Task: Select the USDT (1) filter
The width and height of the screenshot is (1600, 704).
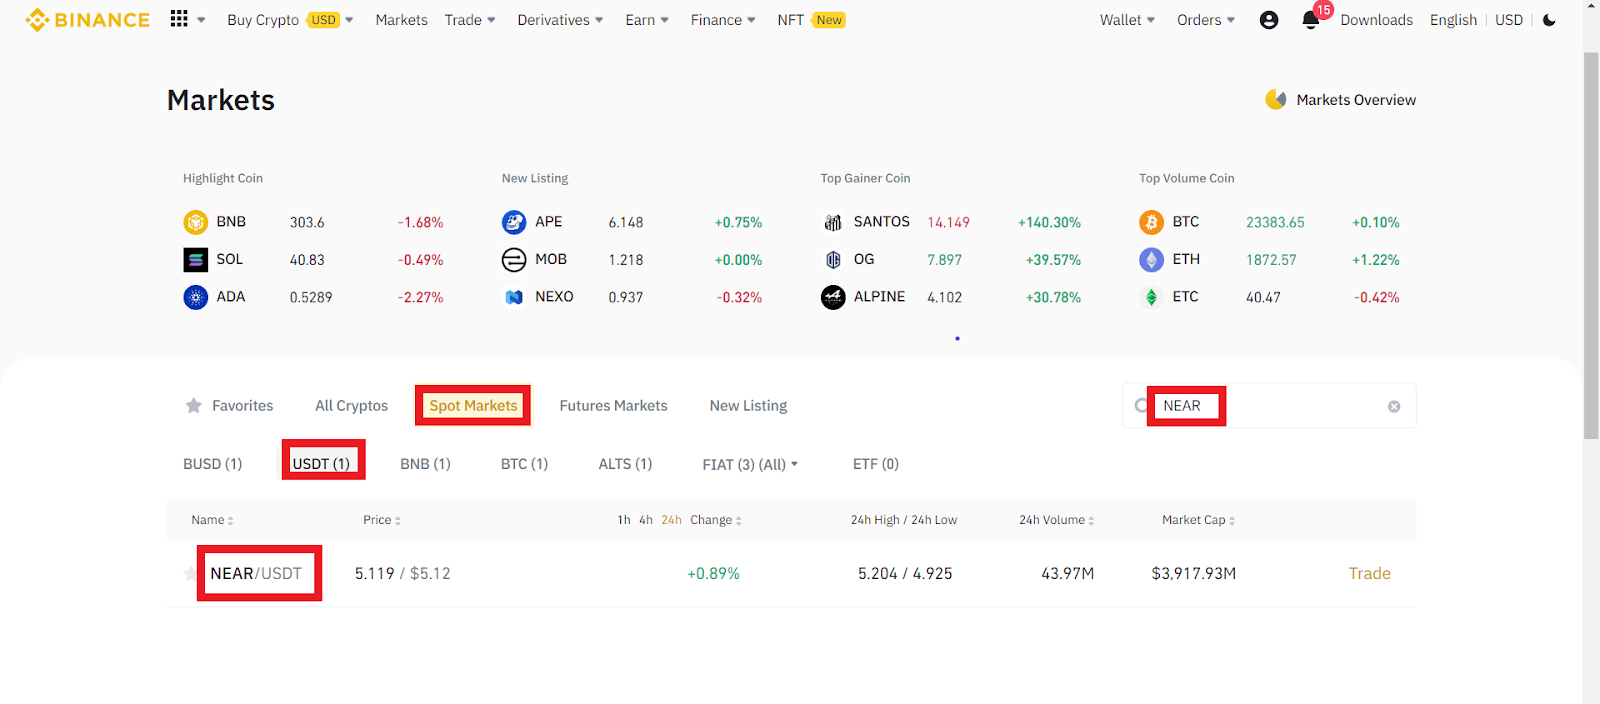Action: (321, 464)
